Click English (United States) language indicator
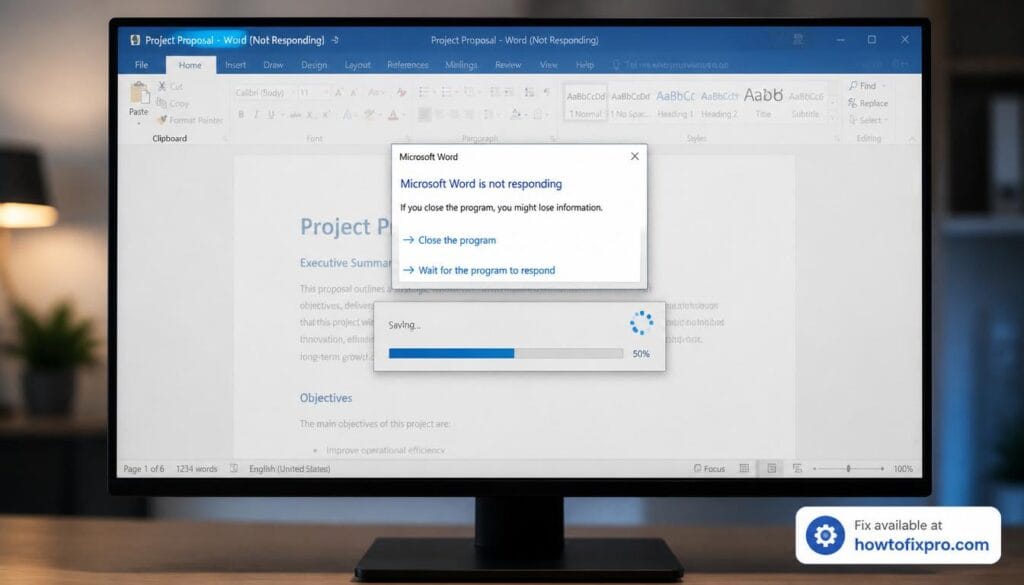Viewport: 1024px width, 585px height. pos(289,469)
